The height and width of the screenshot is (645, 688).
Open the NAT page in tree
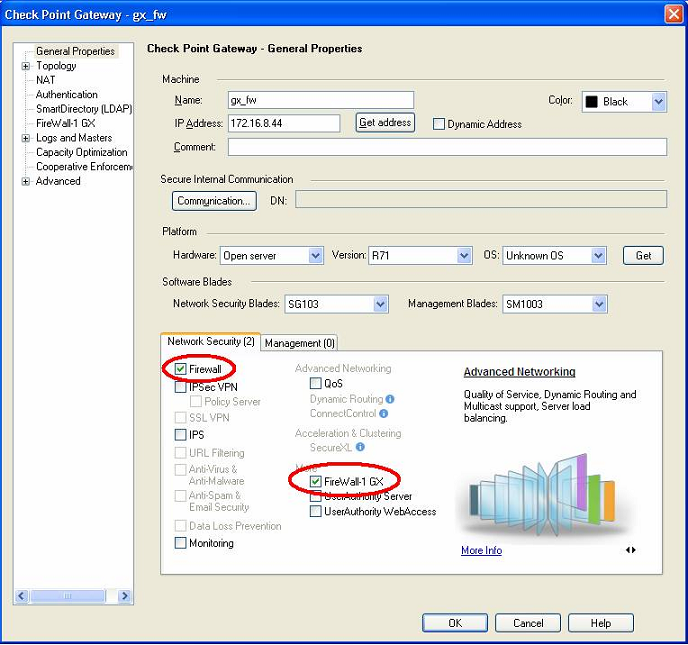(46, 80)
